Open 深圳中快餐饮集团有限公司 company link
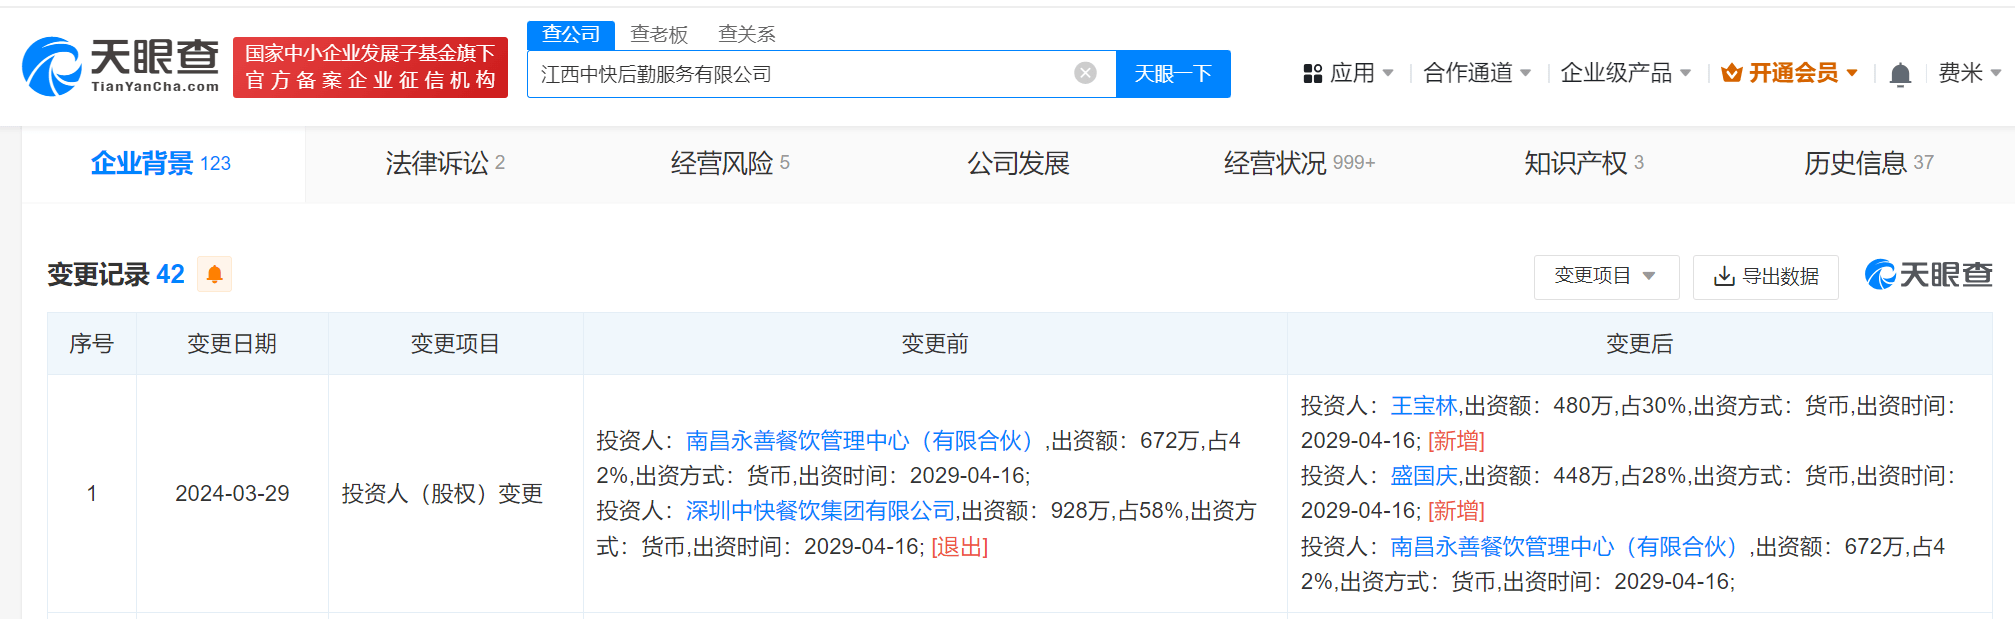This screenshot has width=2015, height=619. pyautogui.click(x=820, y=511)
